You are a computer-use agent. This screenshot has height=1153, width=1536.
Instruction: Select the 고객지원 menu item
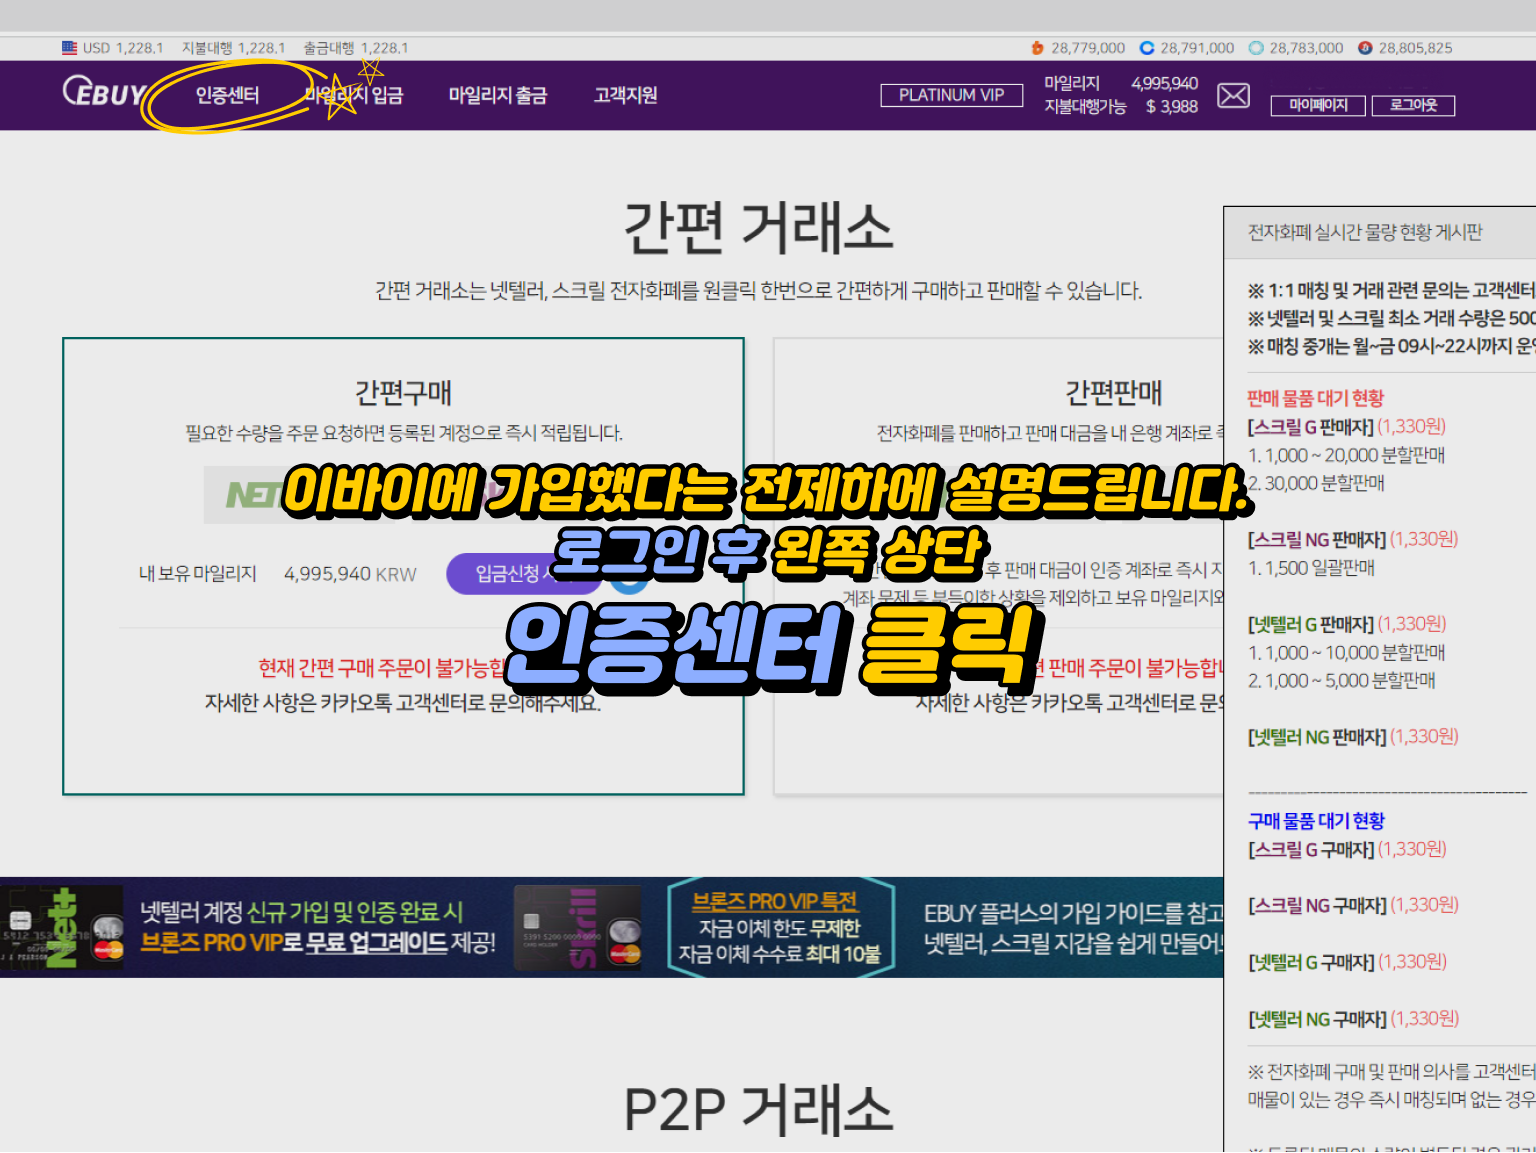coord(624,95)
